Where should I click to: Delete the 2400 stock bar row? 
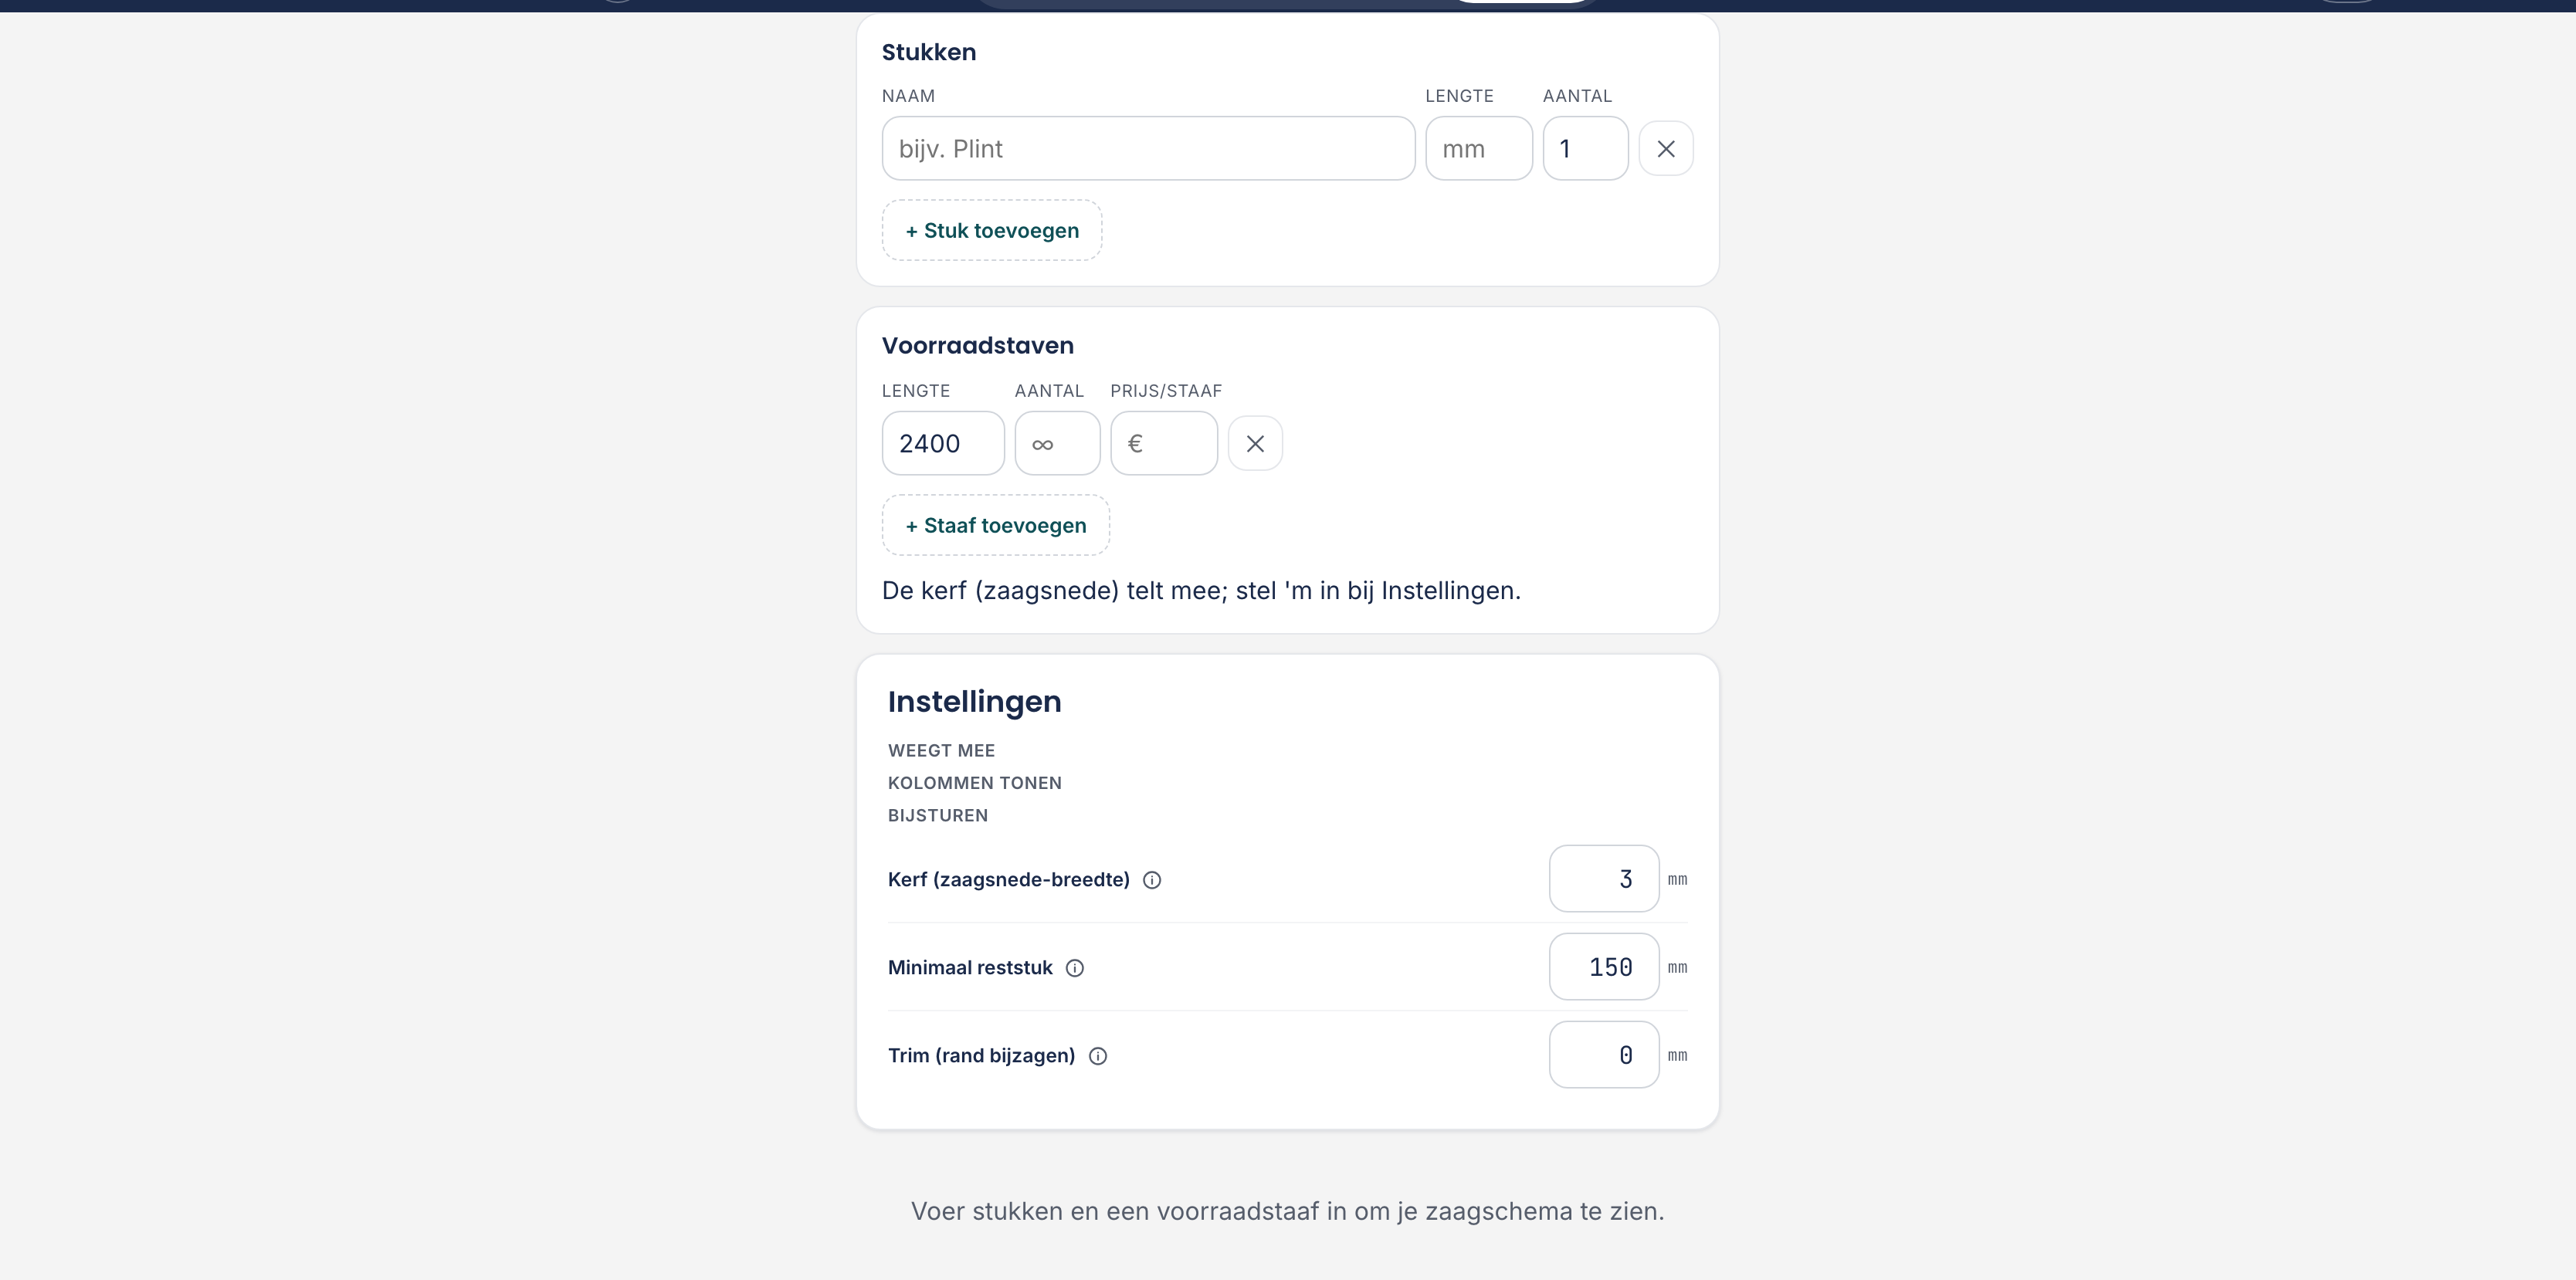(x=1255, y=443)
